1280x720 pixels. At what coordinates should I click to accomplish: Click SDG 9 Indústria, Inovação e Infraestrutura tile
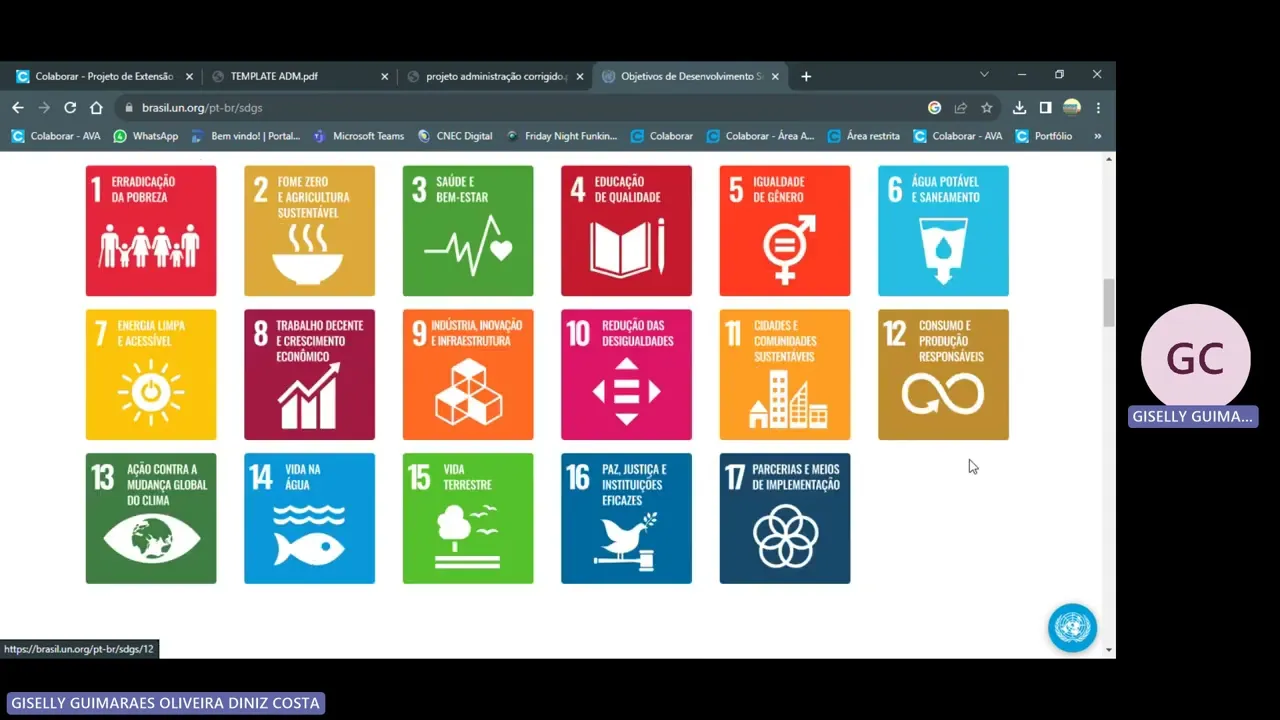(x=468, y=375)
